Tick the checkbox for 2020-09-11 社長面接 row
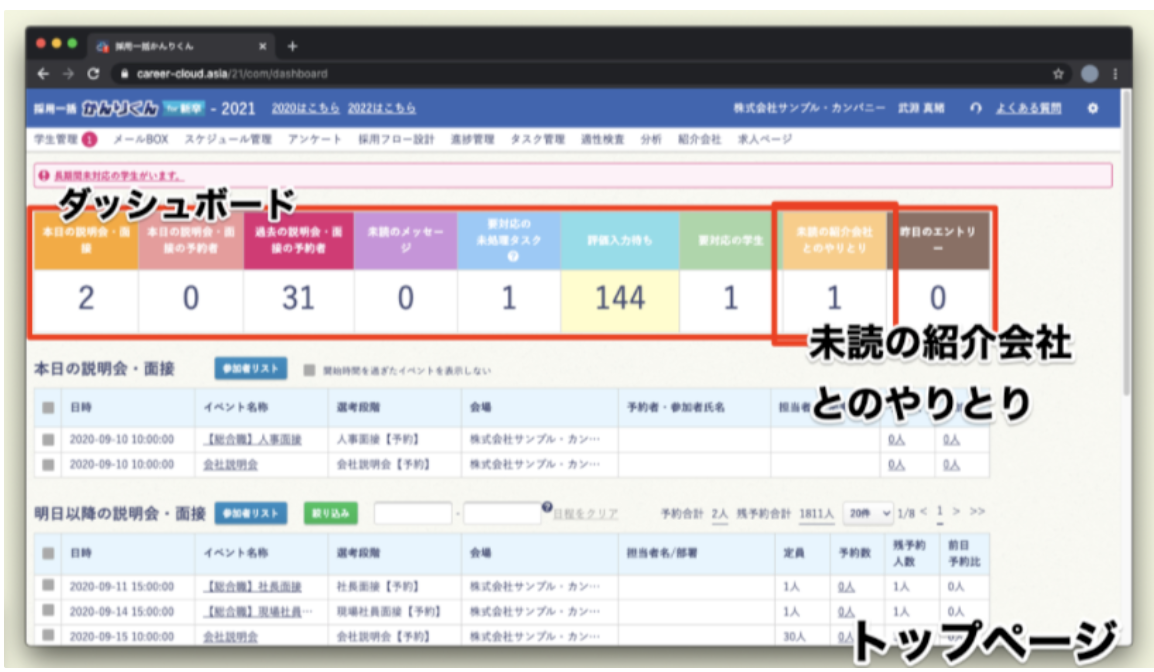Viewport: 1154px width, 672px height. [48, 587]
